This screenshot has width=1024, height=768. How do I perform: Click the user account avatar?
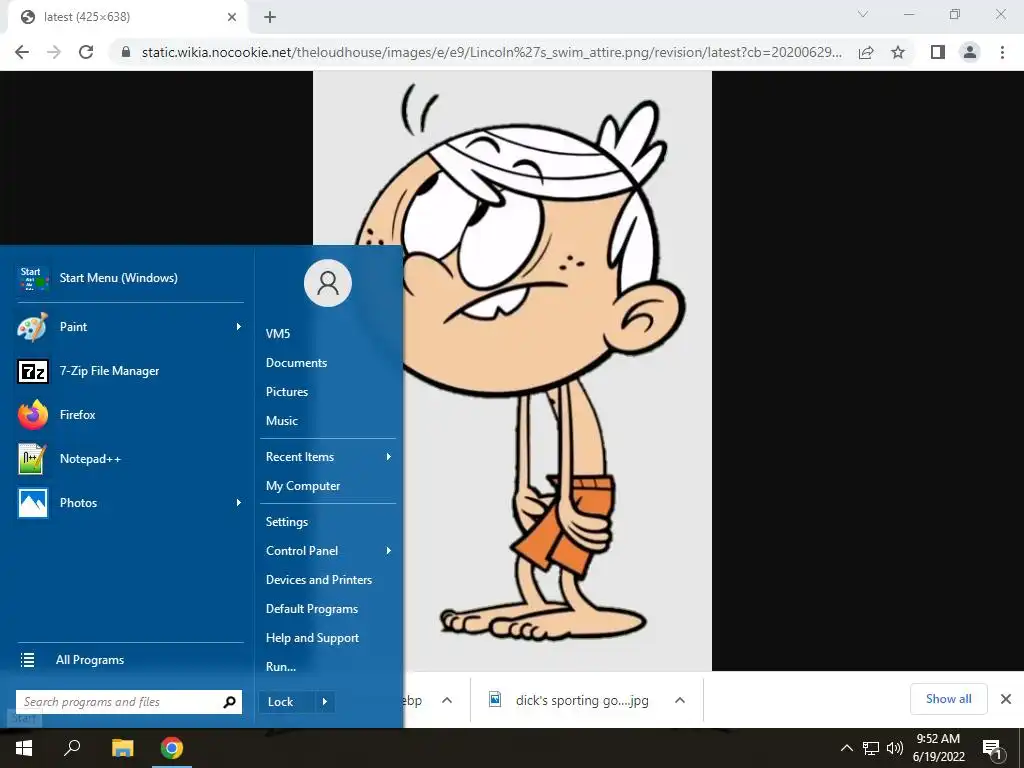[x=328, y=283]
